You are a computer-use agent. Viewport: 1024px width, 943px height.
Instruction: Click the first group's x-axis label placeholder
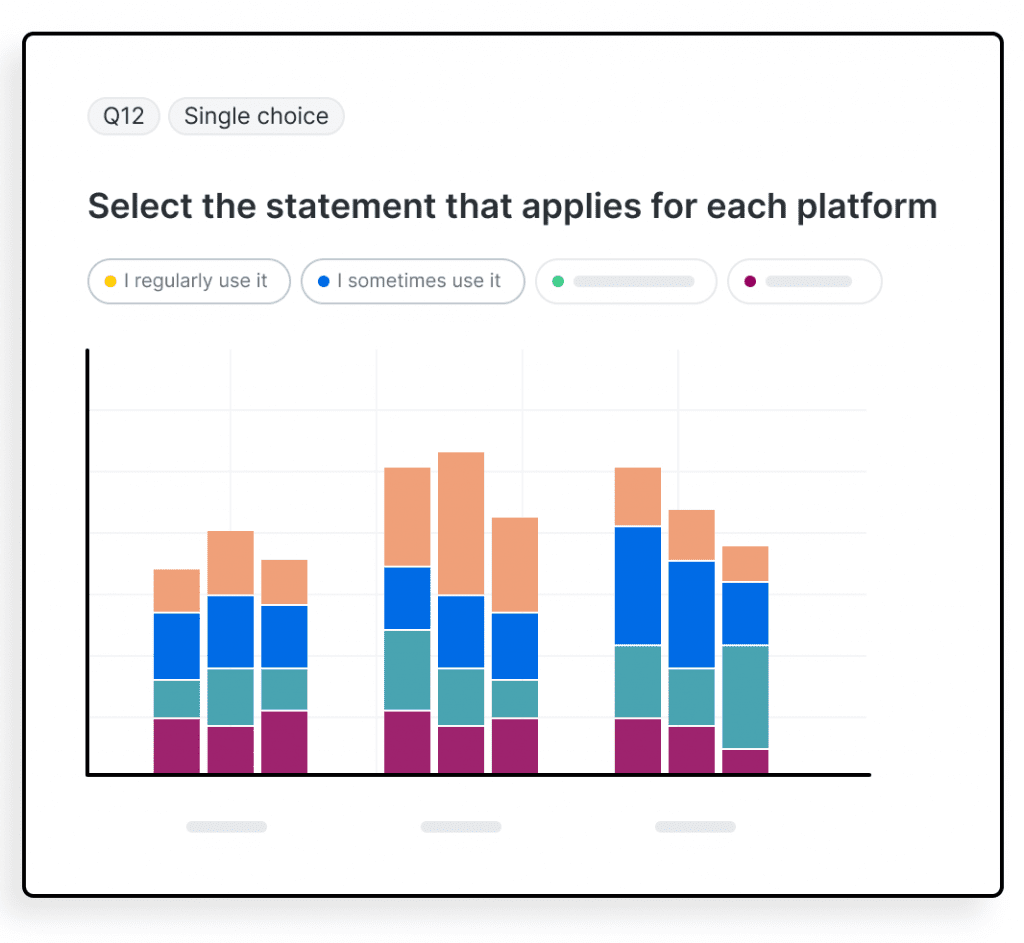tap(226, 827)
